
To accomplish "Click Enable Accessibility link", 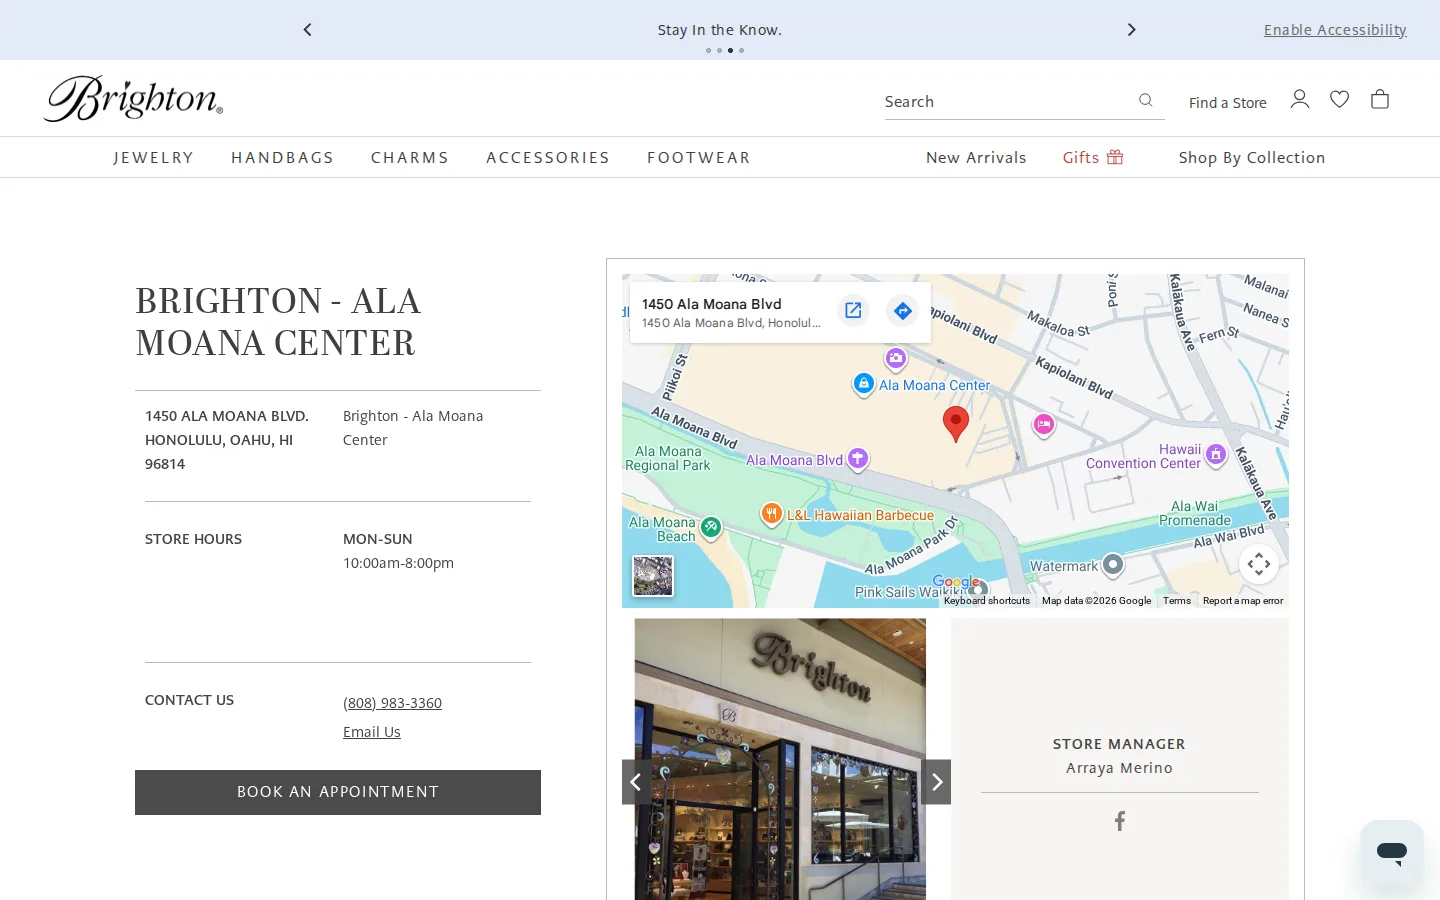I will coord(1335,30).
